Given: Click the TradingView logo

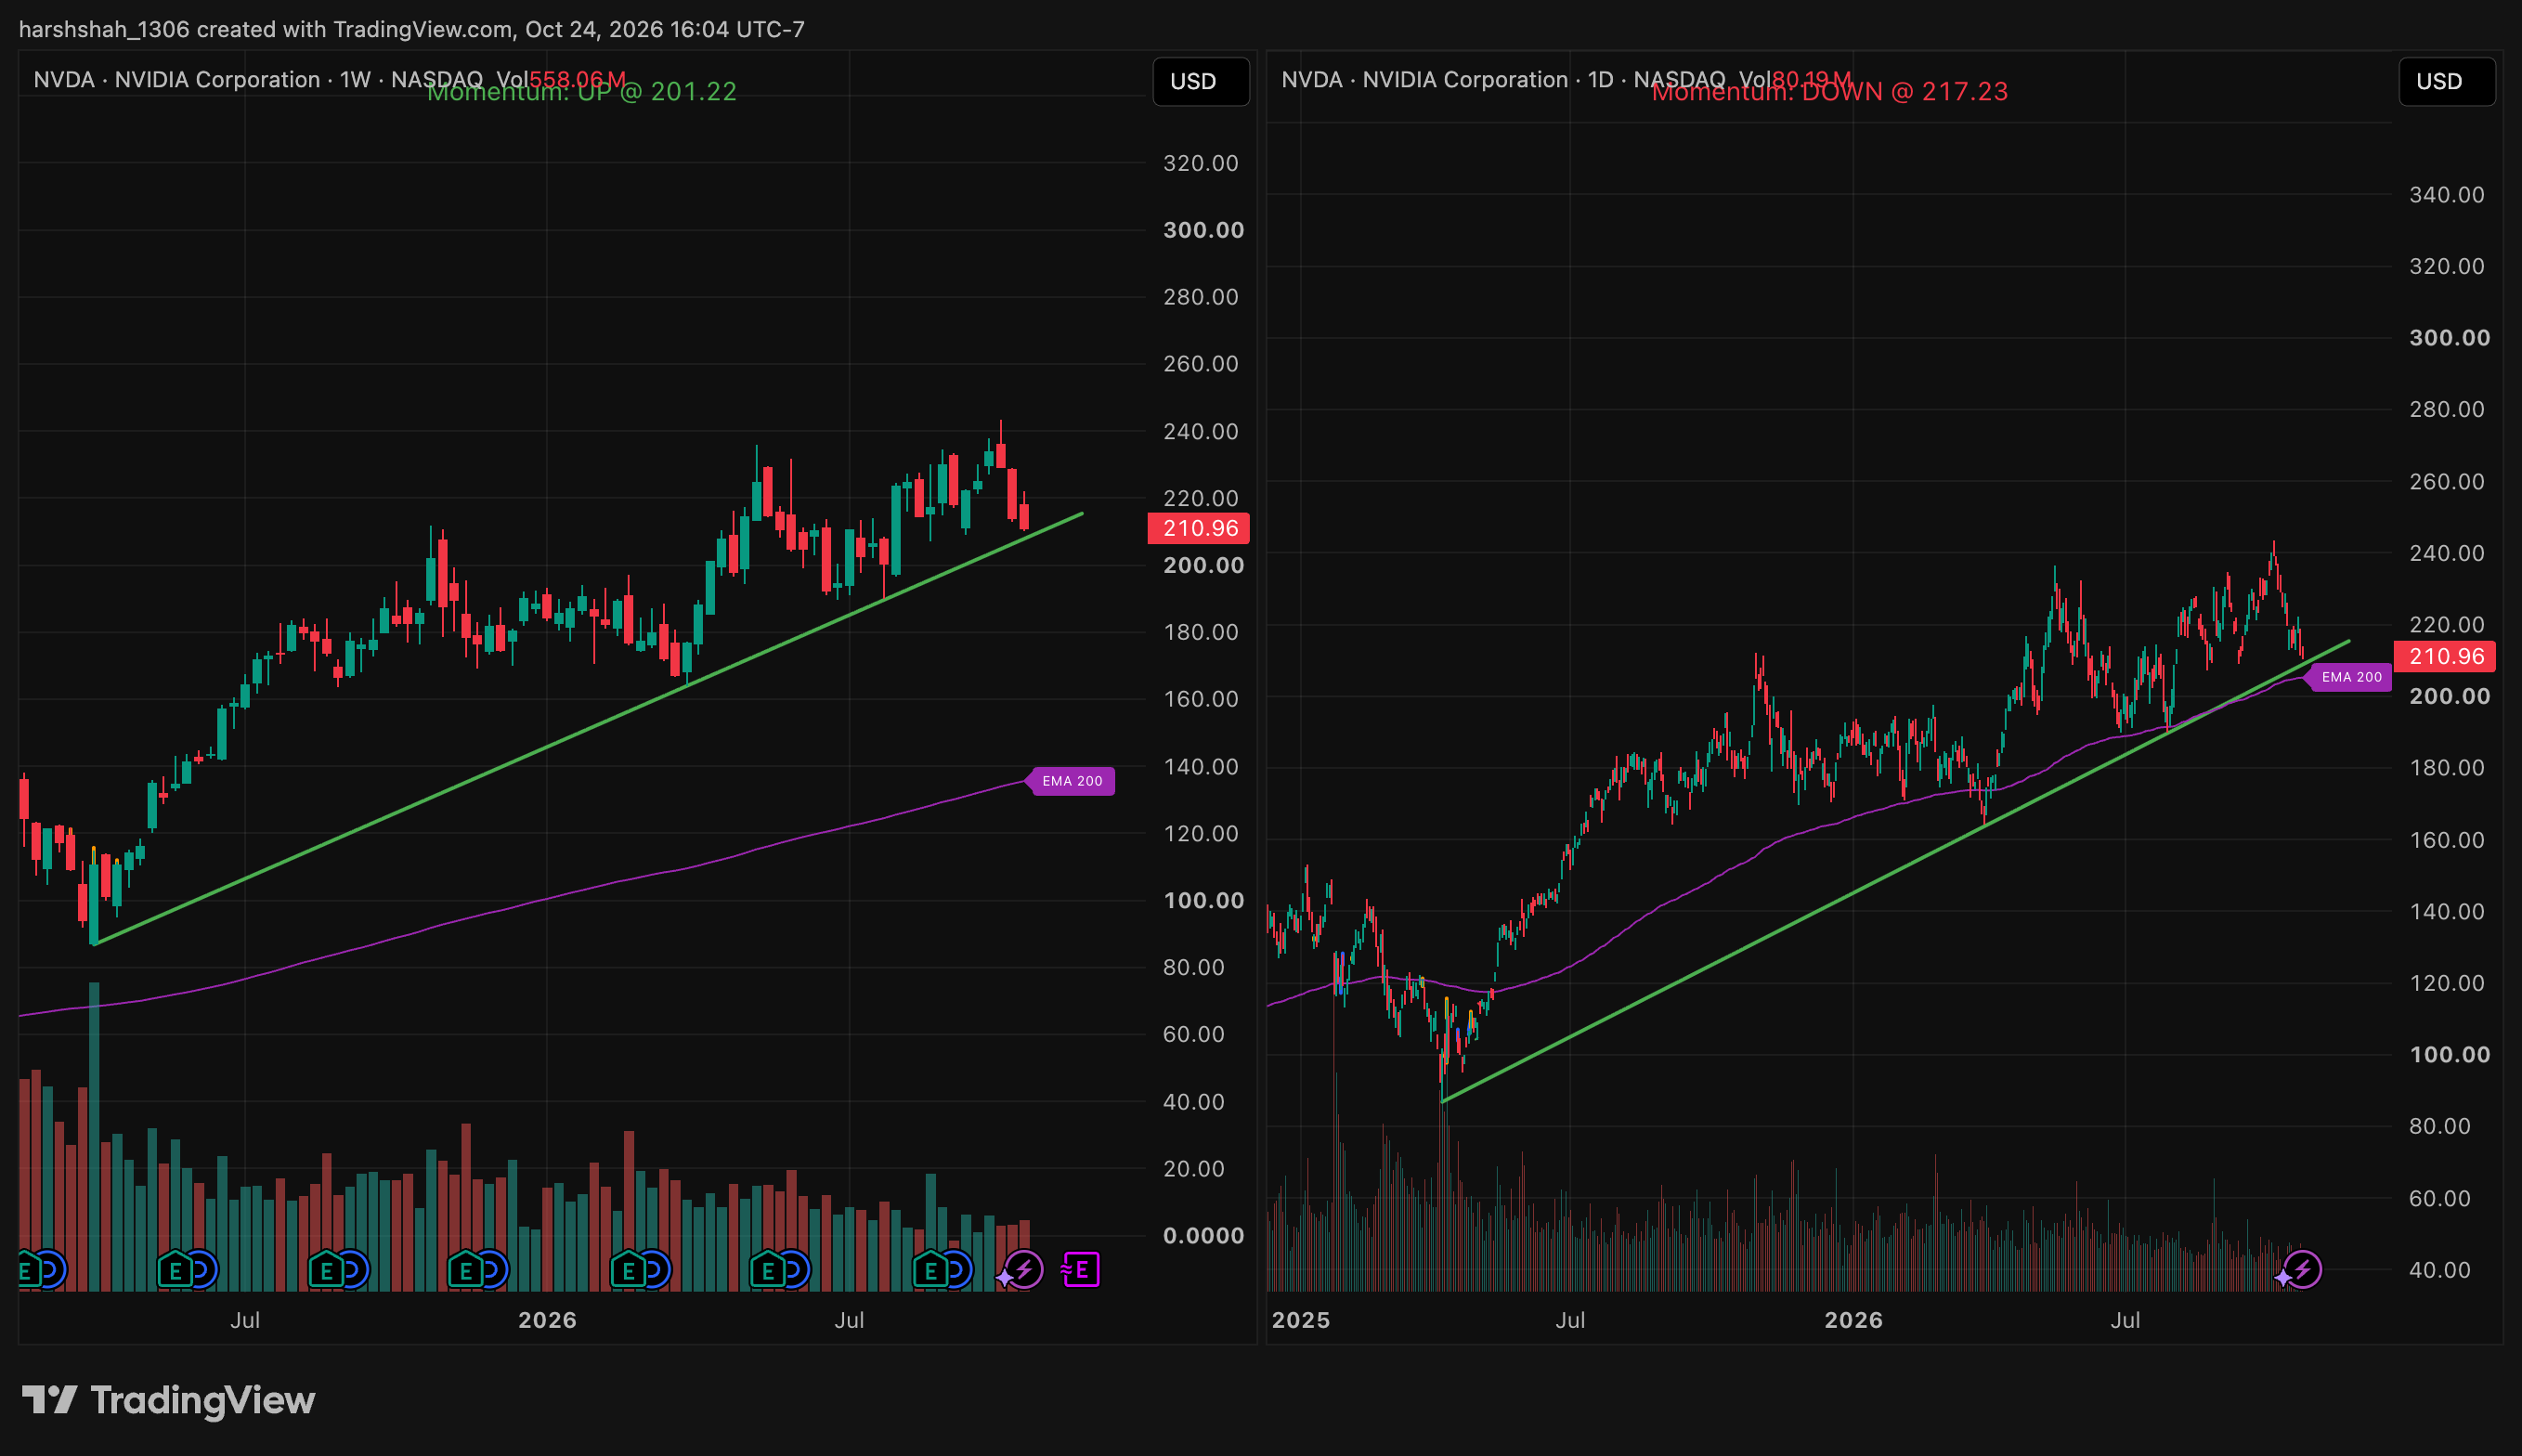Looking at the screenshot, I should point(168,1400).
